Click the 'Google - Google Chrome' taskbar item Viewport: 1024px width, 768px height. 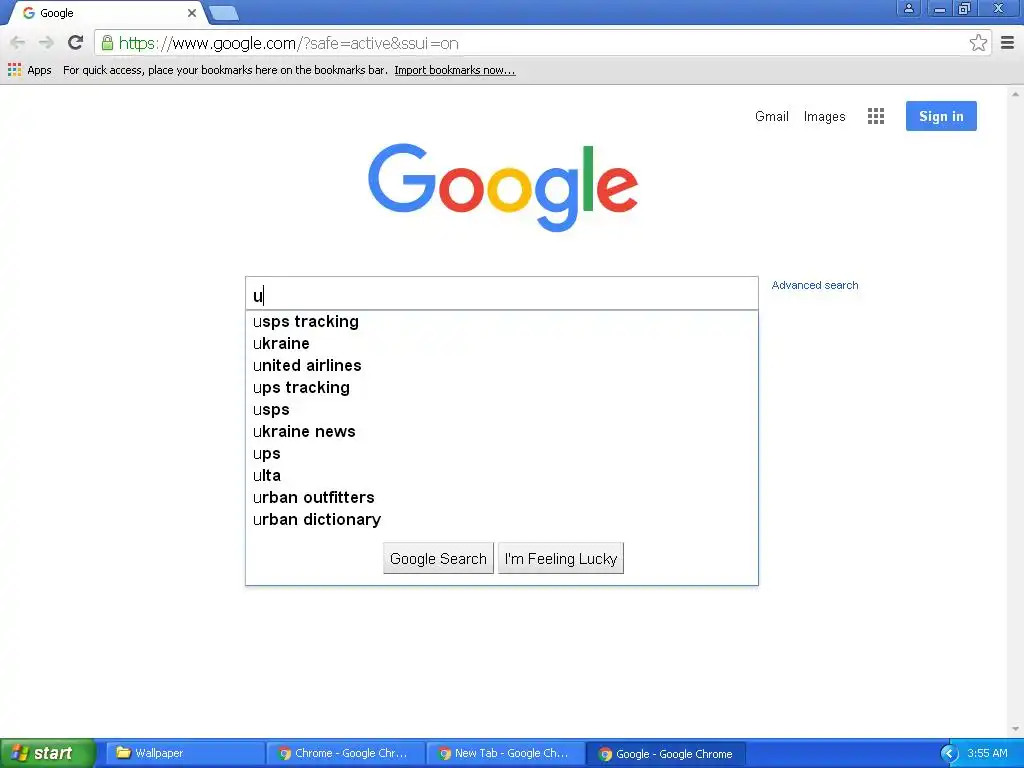pos(666,754)
